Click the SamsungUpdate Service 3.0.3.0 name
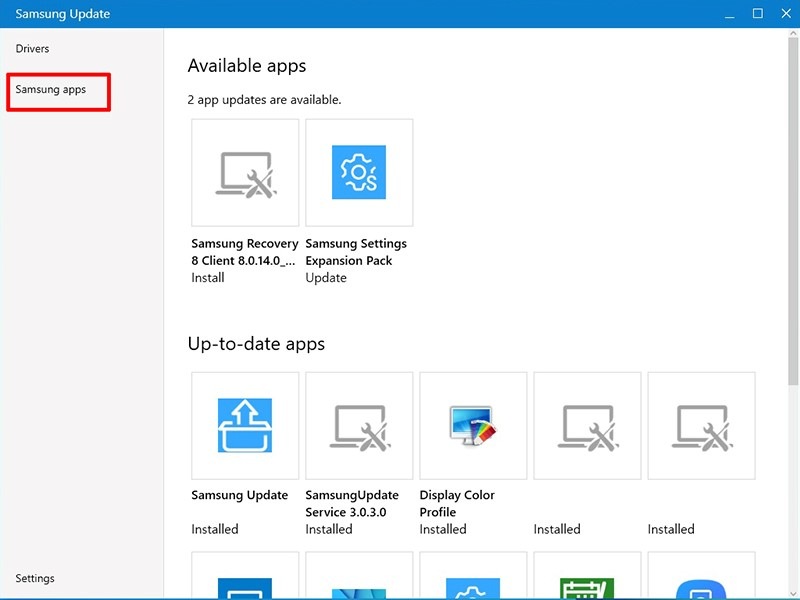 click(x=352, y=504)
